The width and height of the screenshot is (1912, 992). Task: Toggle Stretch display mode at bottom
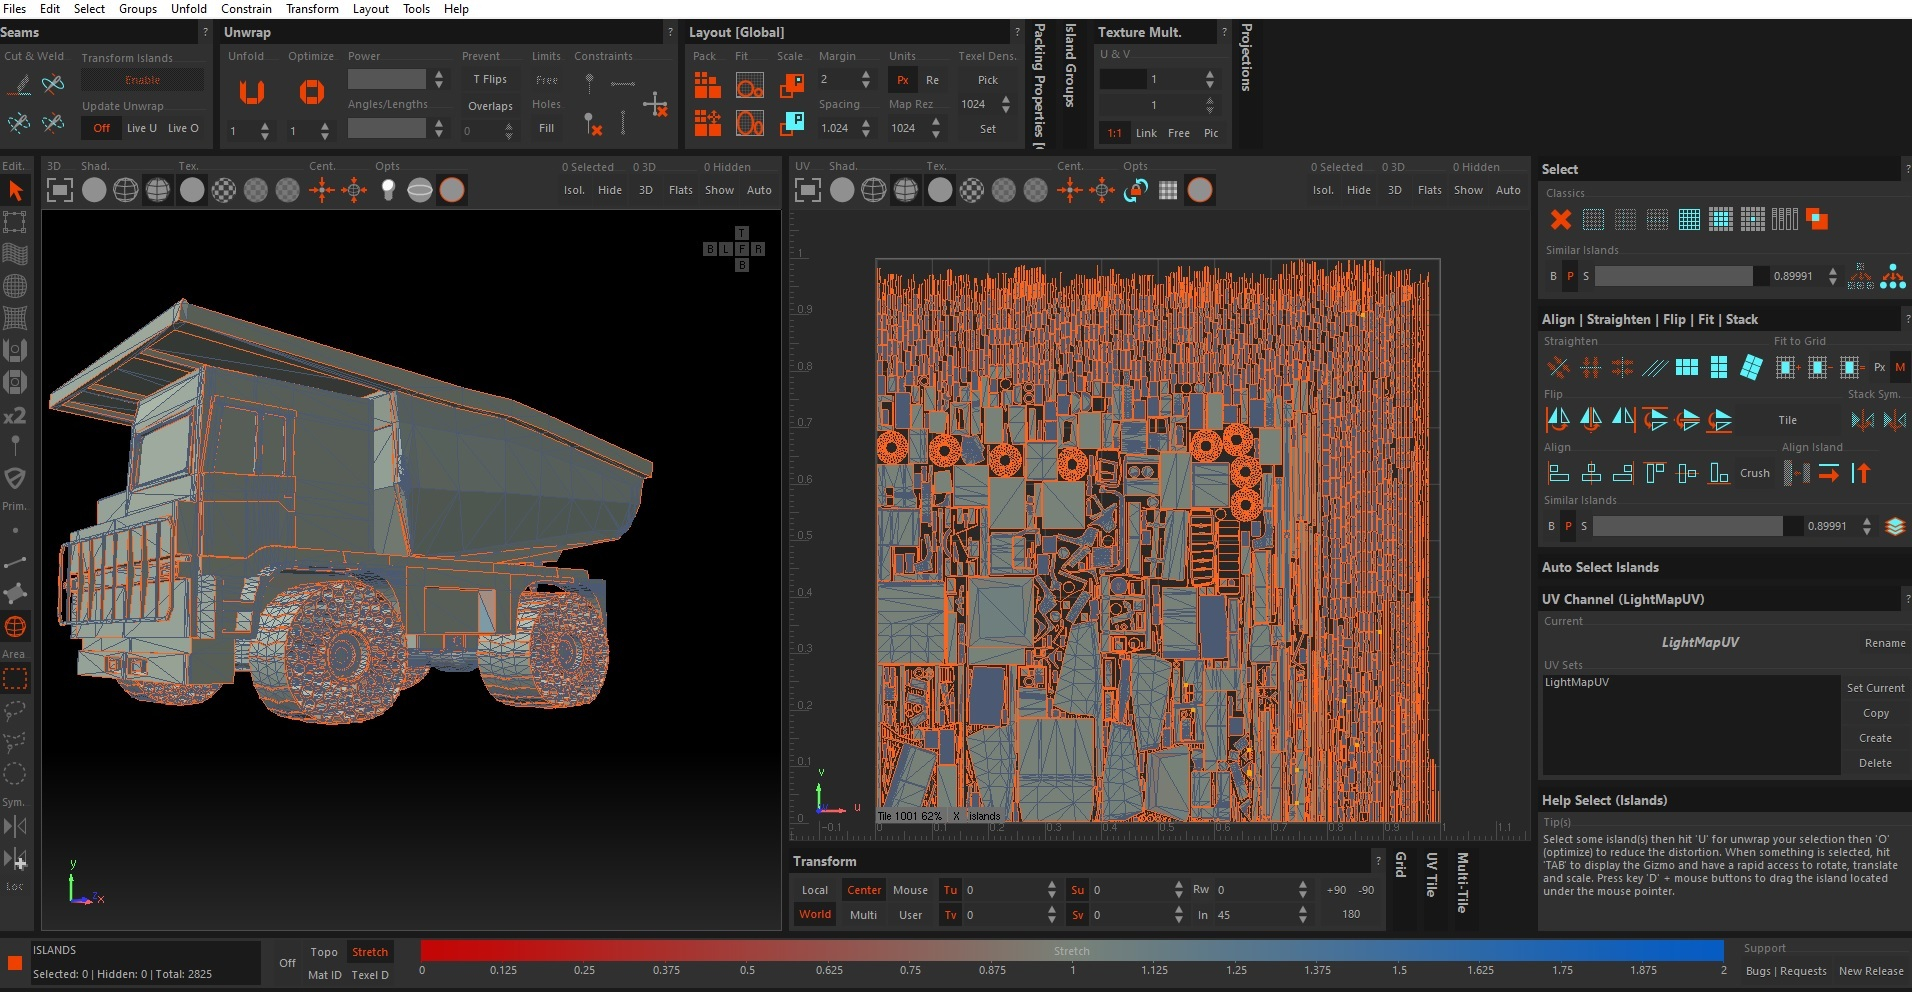pyautogui.click(x=370, y=952)
